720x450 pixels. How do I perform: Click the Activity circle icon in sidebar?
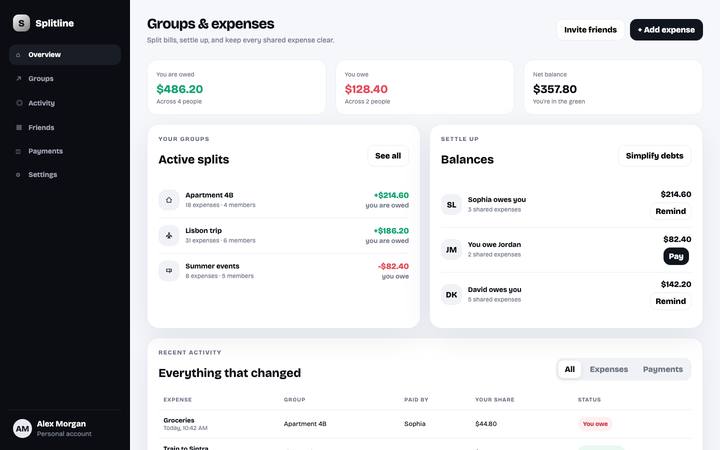click(x=19, y=103)
